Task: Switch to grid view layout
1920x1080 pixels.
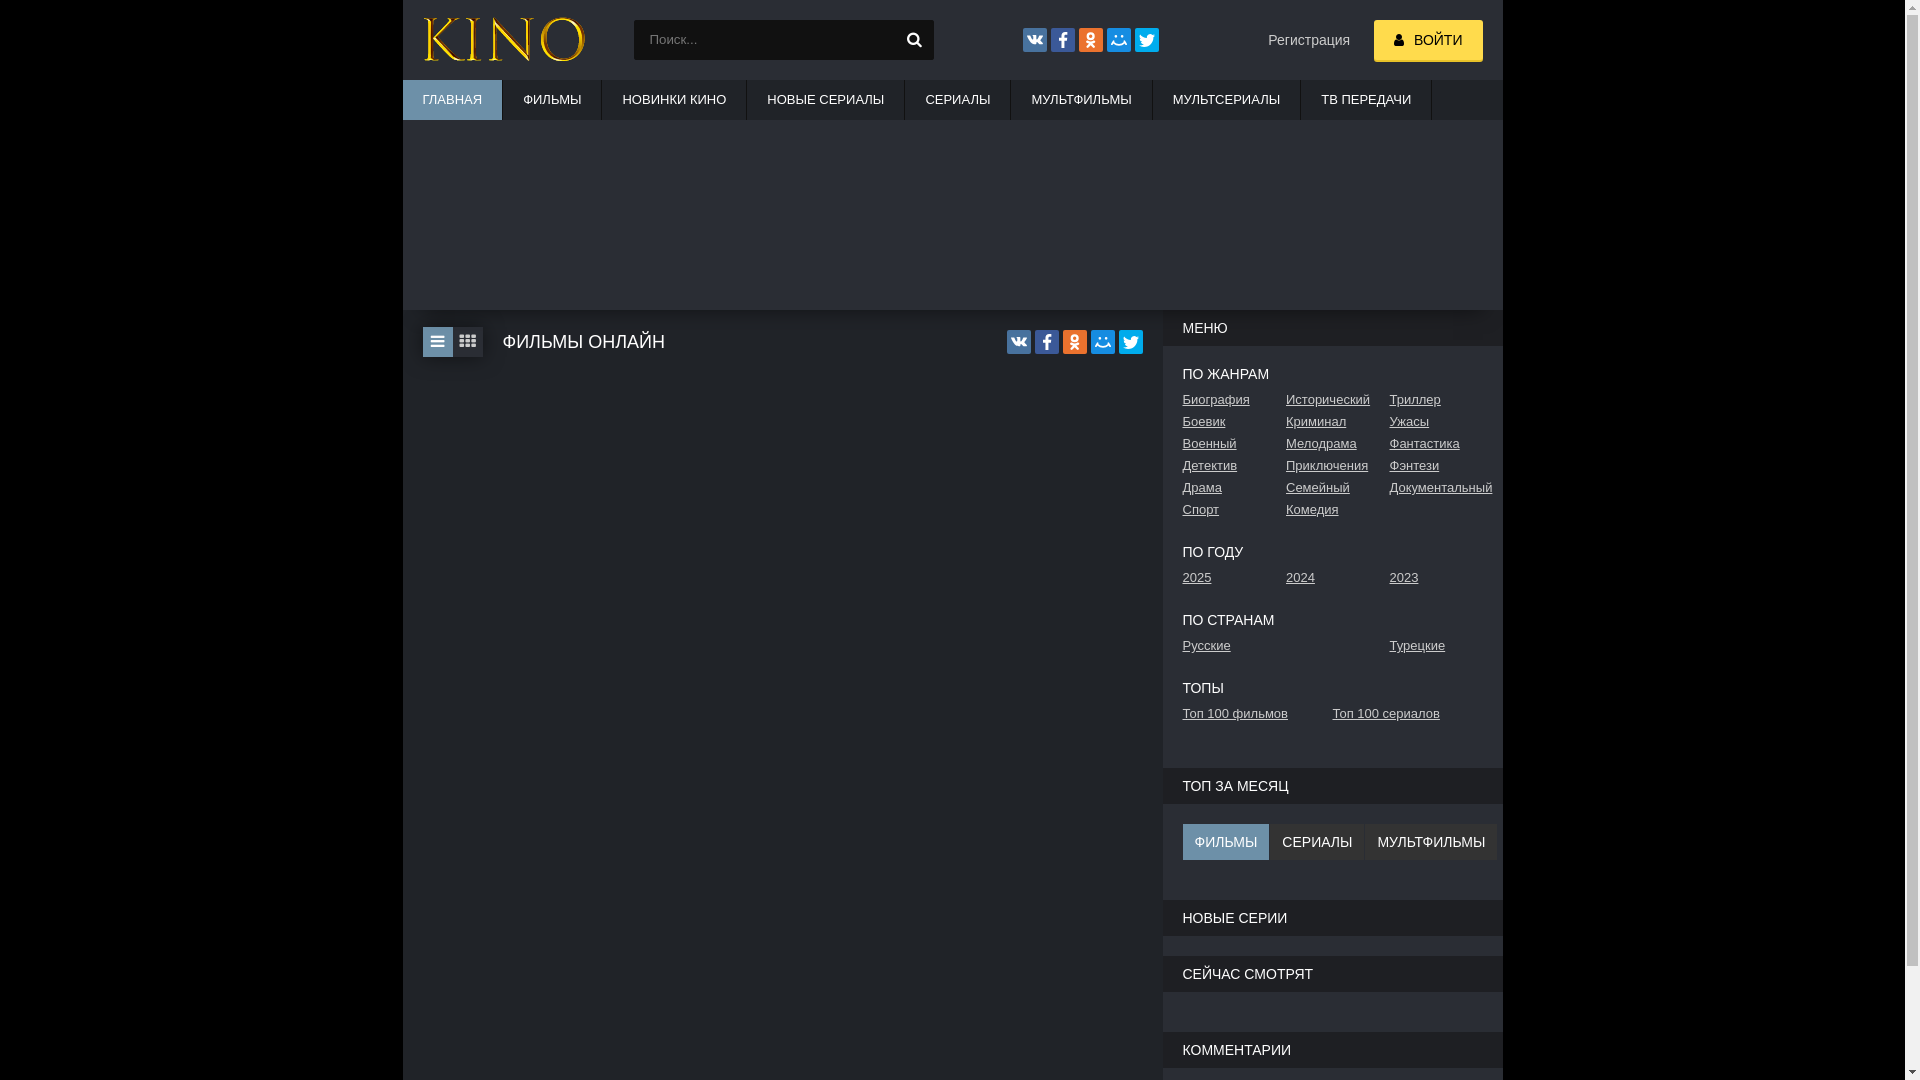Action: [x=467, y=342]
